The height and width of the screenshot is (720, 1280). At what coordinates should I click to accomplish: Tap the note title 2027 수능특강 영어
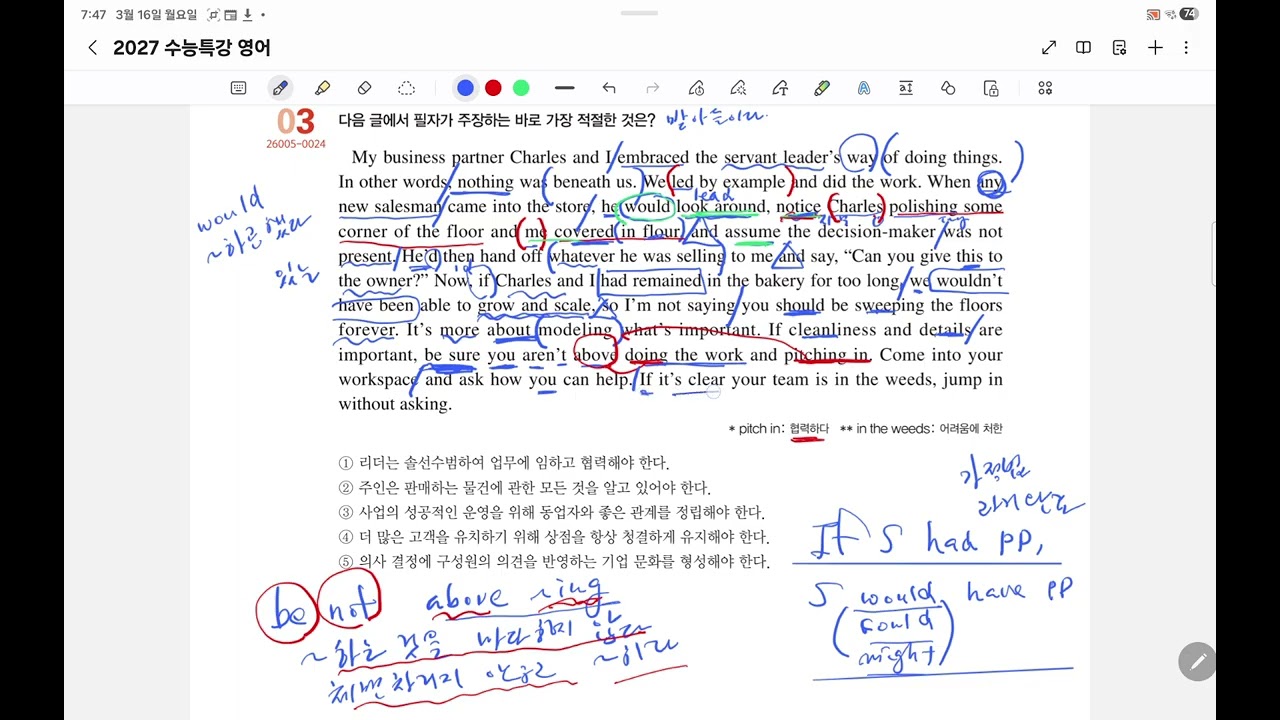click(x=192, y=48)
